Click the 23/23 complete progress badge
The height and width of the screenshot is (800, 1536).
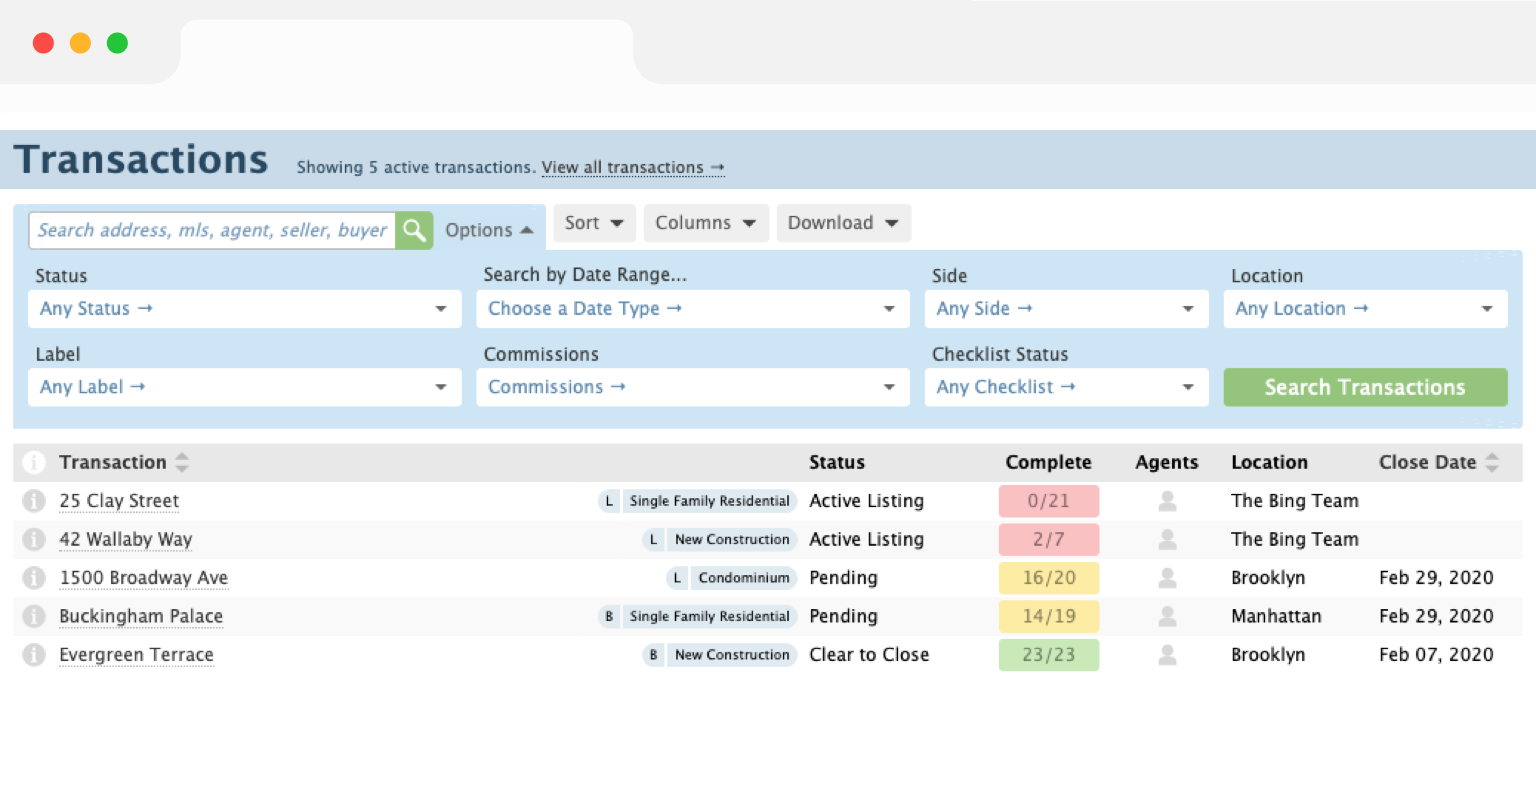point(1049,655)
